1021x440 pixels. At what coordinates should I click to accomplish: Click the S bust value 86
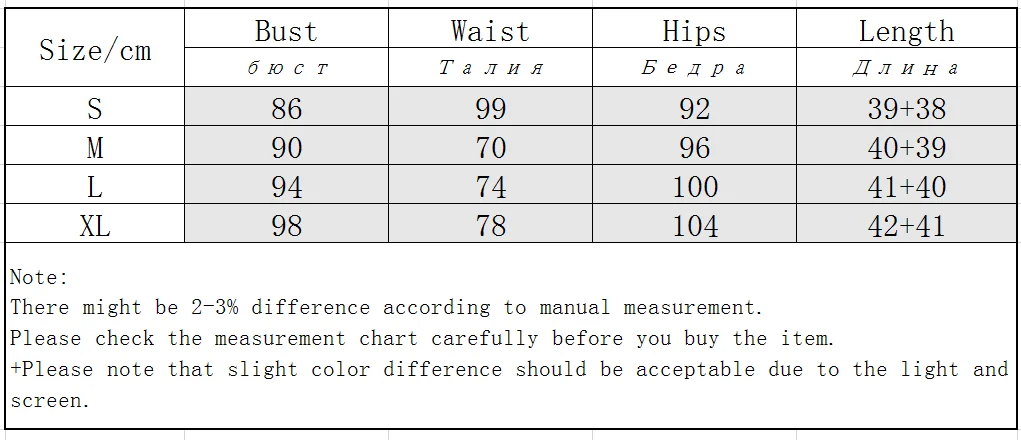(x=287, y=107)
